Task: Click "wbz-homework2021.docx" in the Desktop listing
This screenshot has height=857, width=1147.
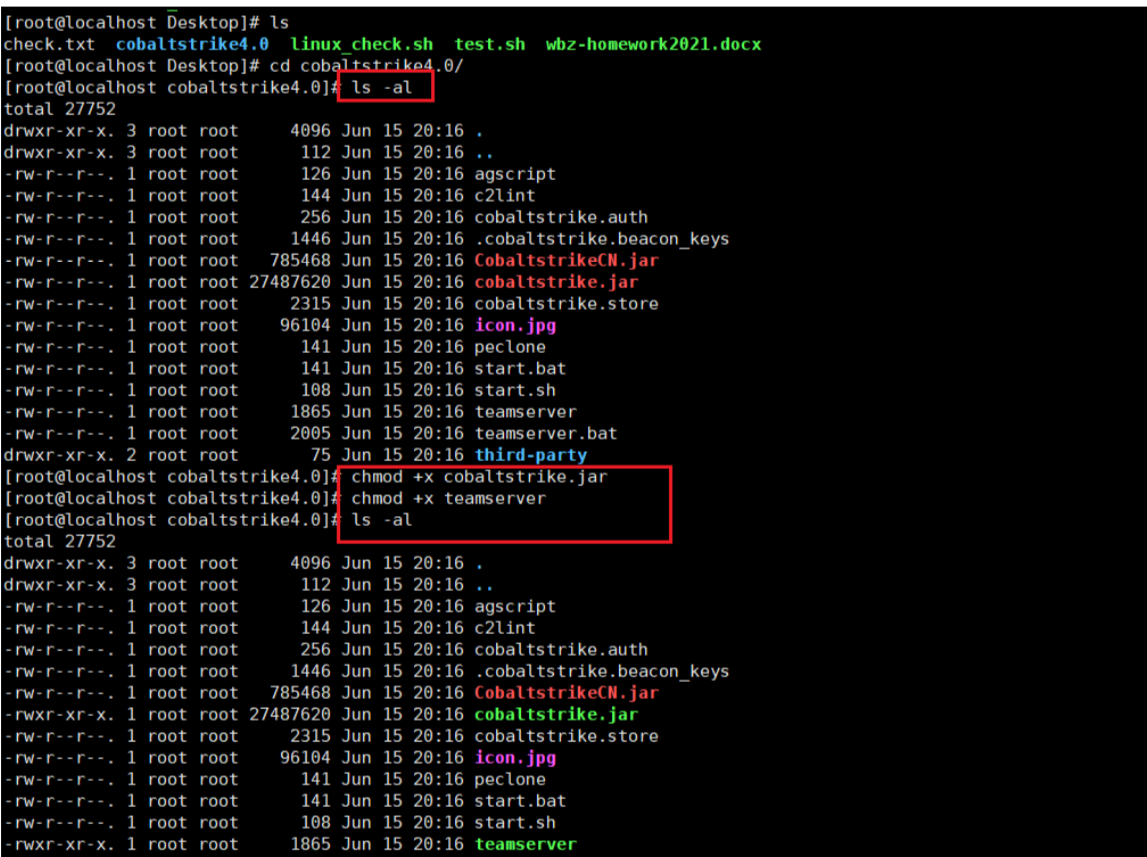Action: (x=653, y=44)
